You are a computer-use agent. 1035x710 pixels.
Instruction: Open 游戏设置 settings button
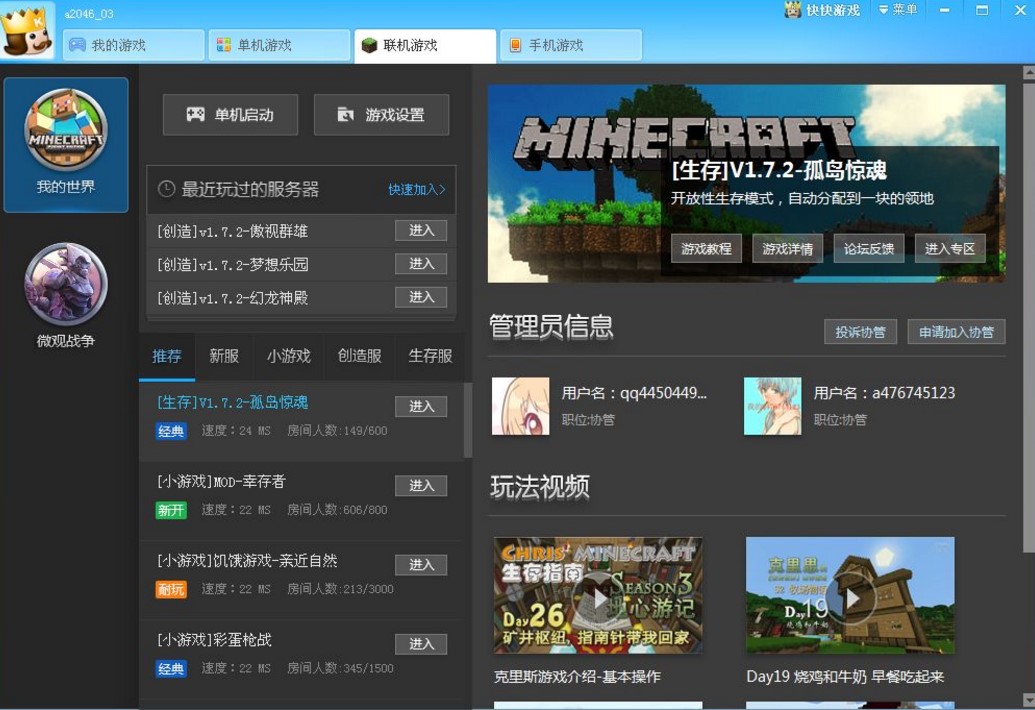click(382, 115)
